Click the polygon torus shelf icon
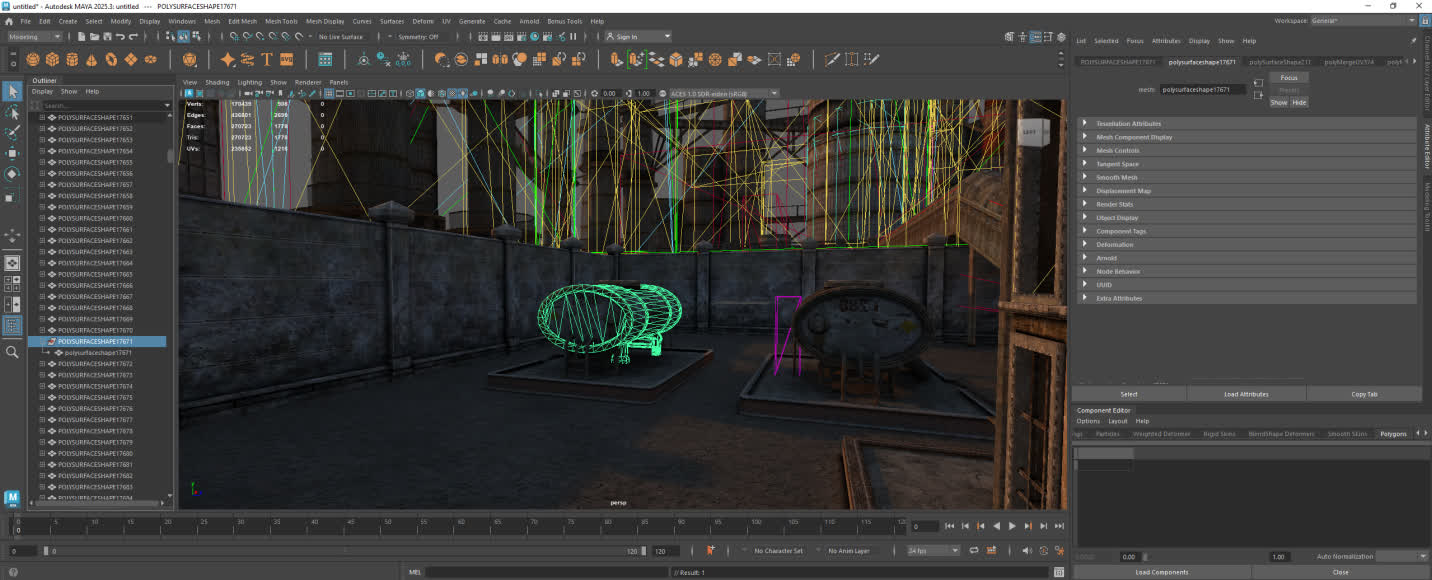Viewport: 1432px width, 580px height. coord(111,60)
